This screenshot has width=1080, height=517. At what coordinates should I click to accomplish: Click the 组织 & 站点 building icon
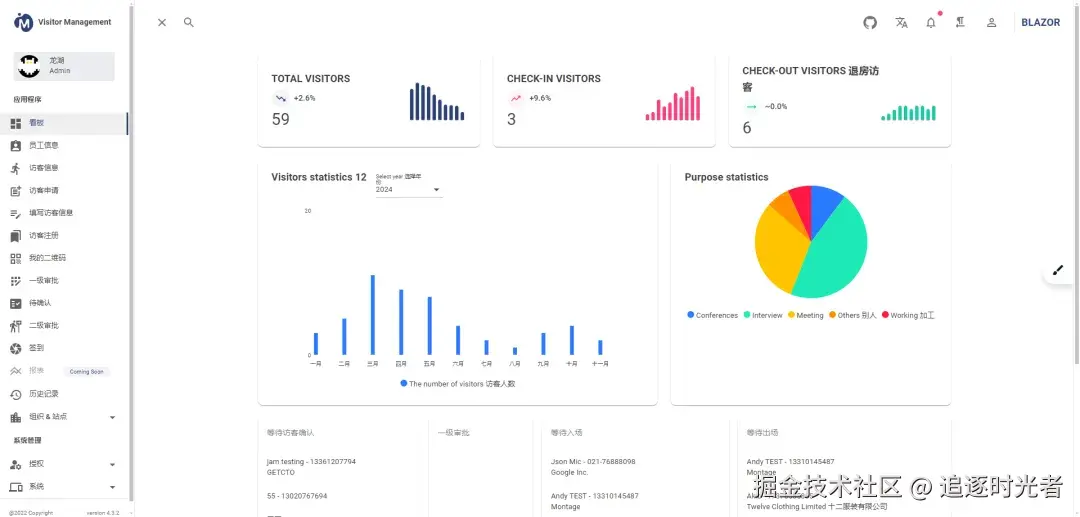coord(16,417)
